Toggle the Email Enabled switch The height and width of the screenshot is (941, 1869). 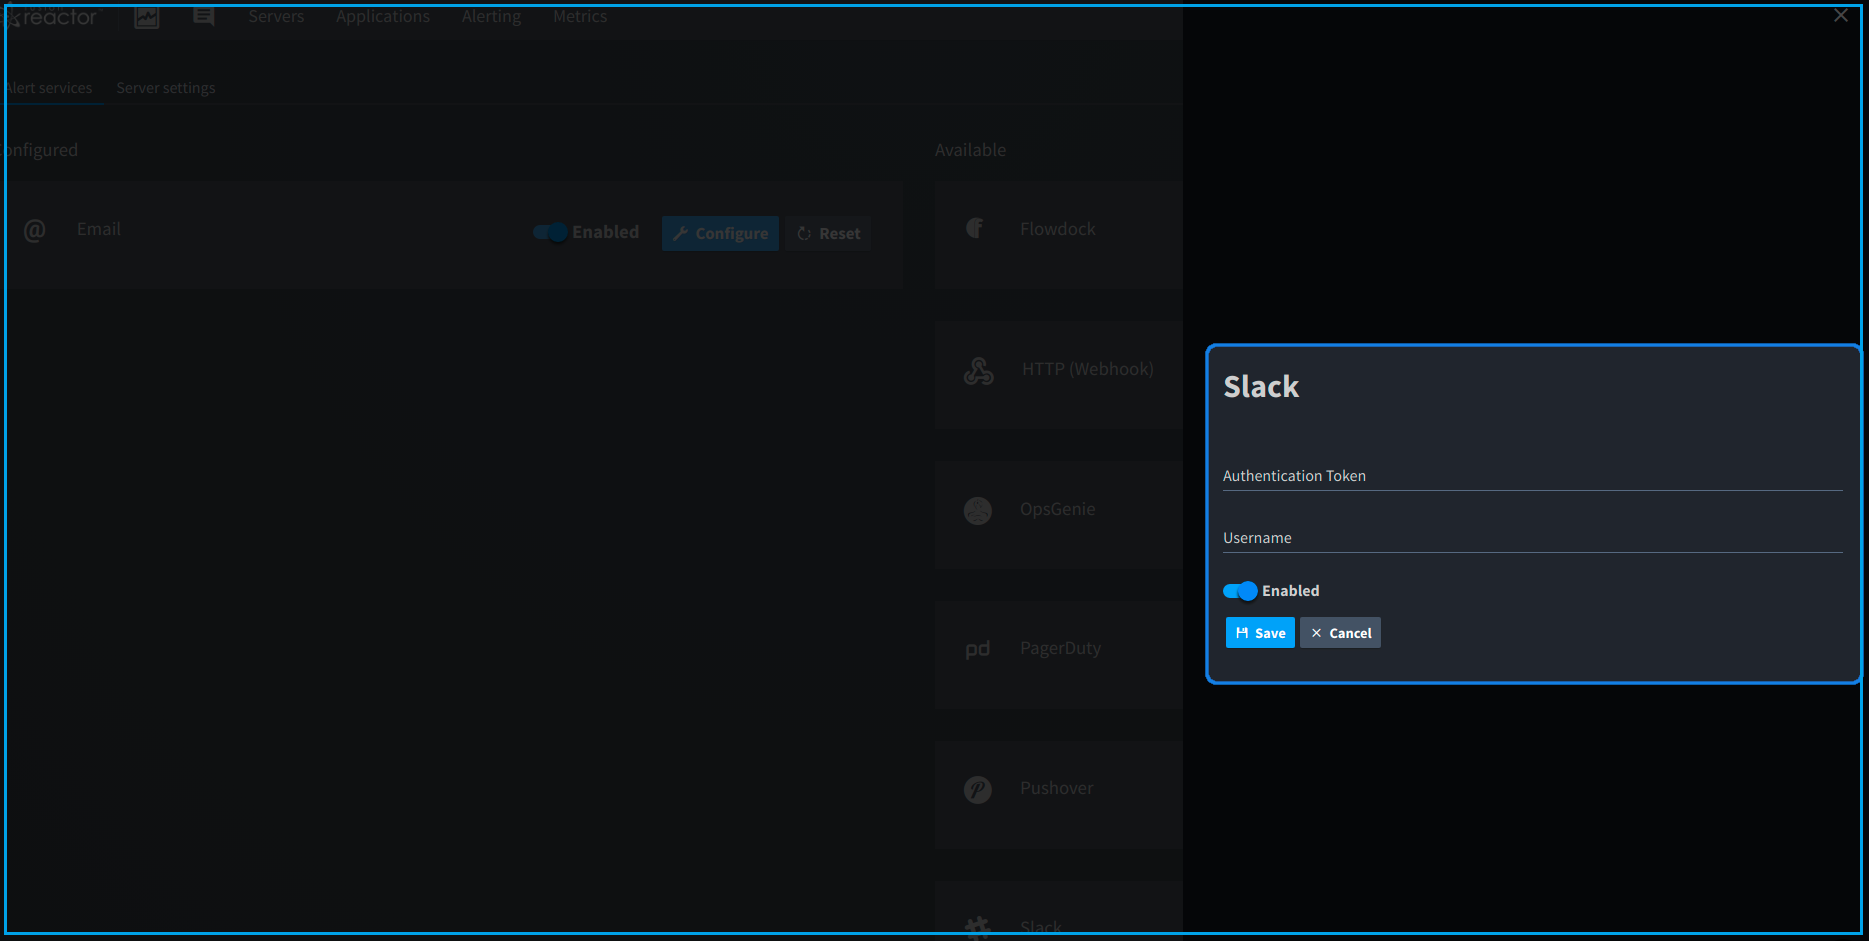tap(550, 232)
